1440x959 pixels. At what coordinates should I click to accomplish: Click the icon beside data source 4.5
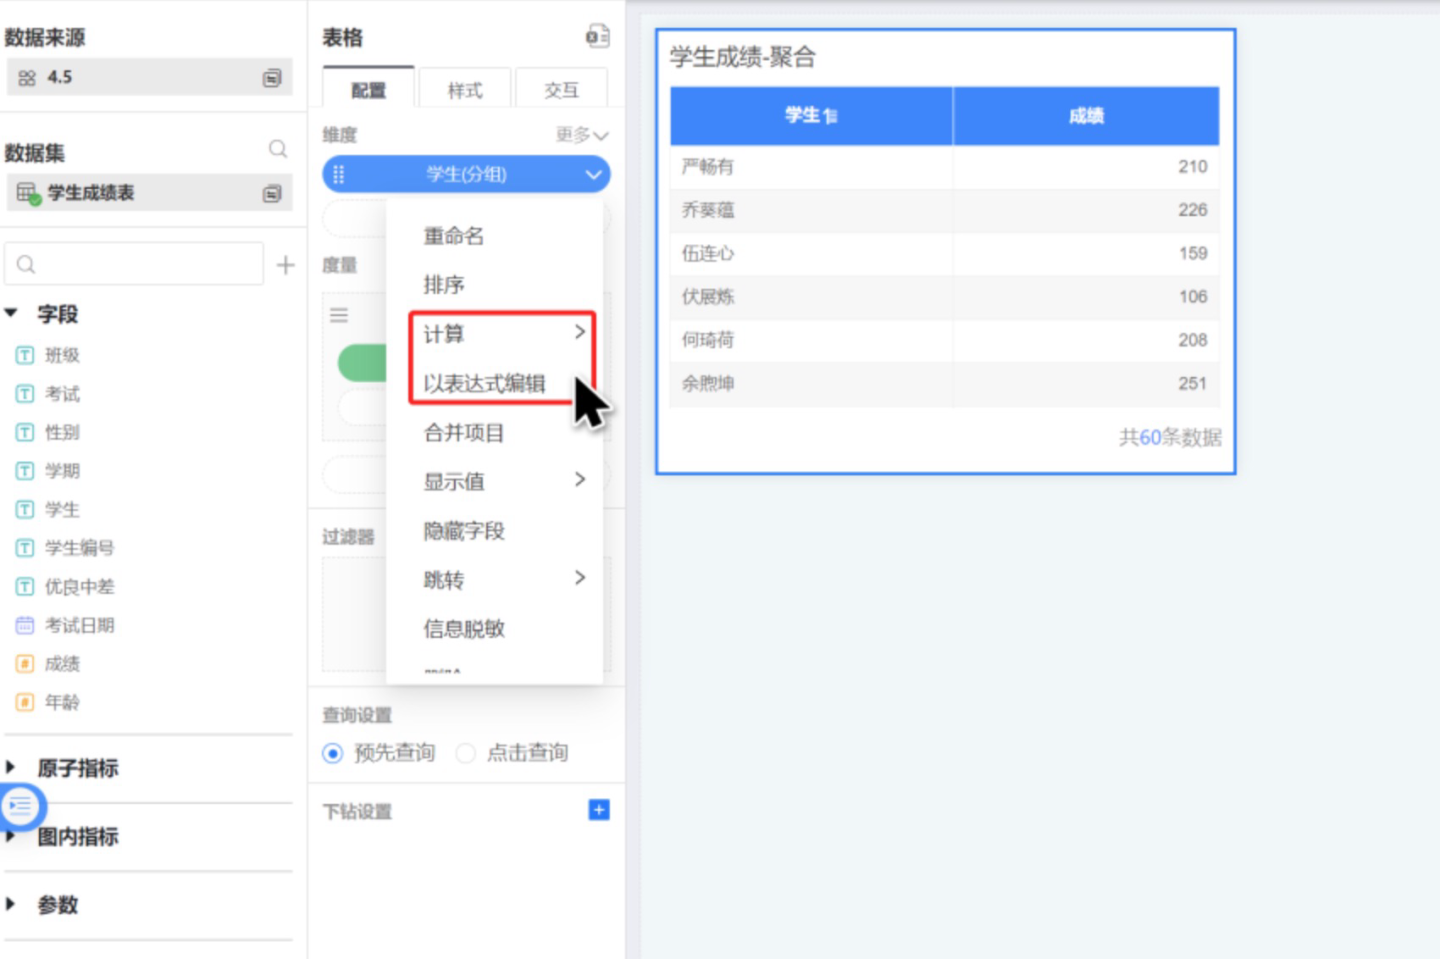coord(271,78)
